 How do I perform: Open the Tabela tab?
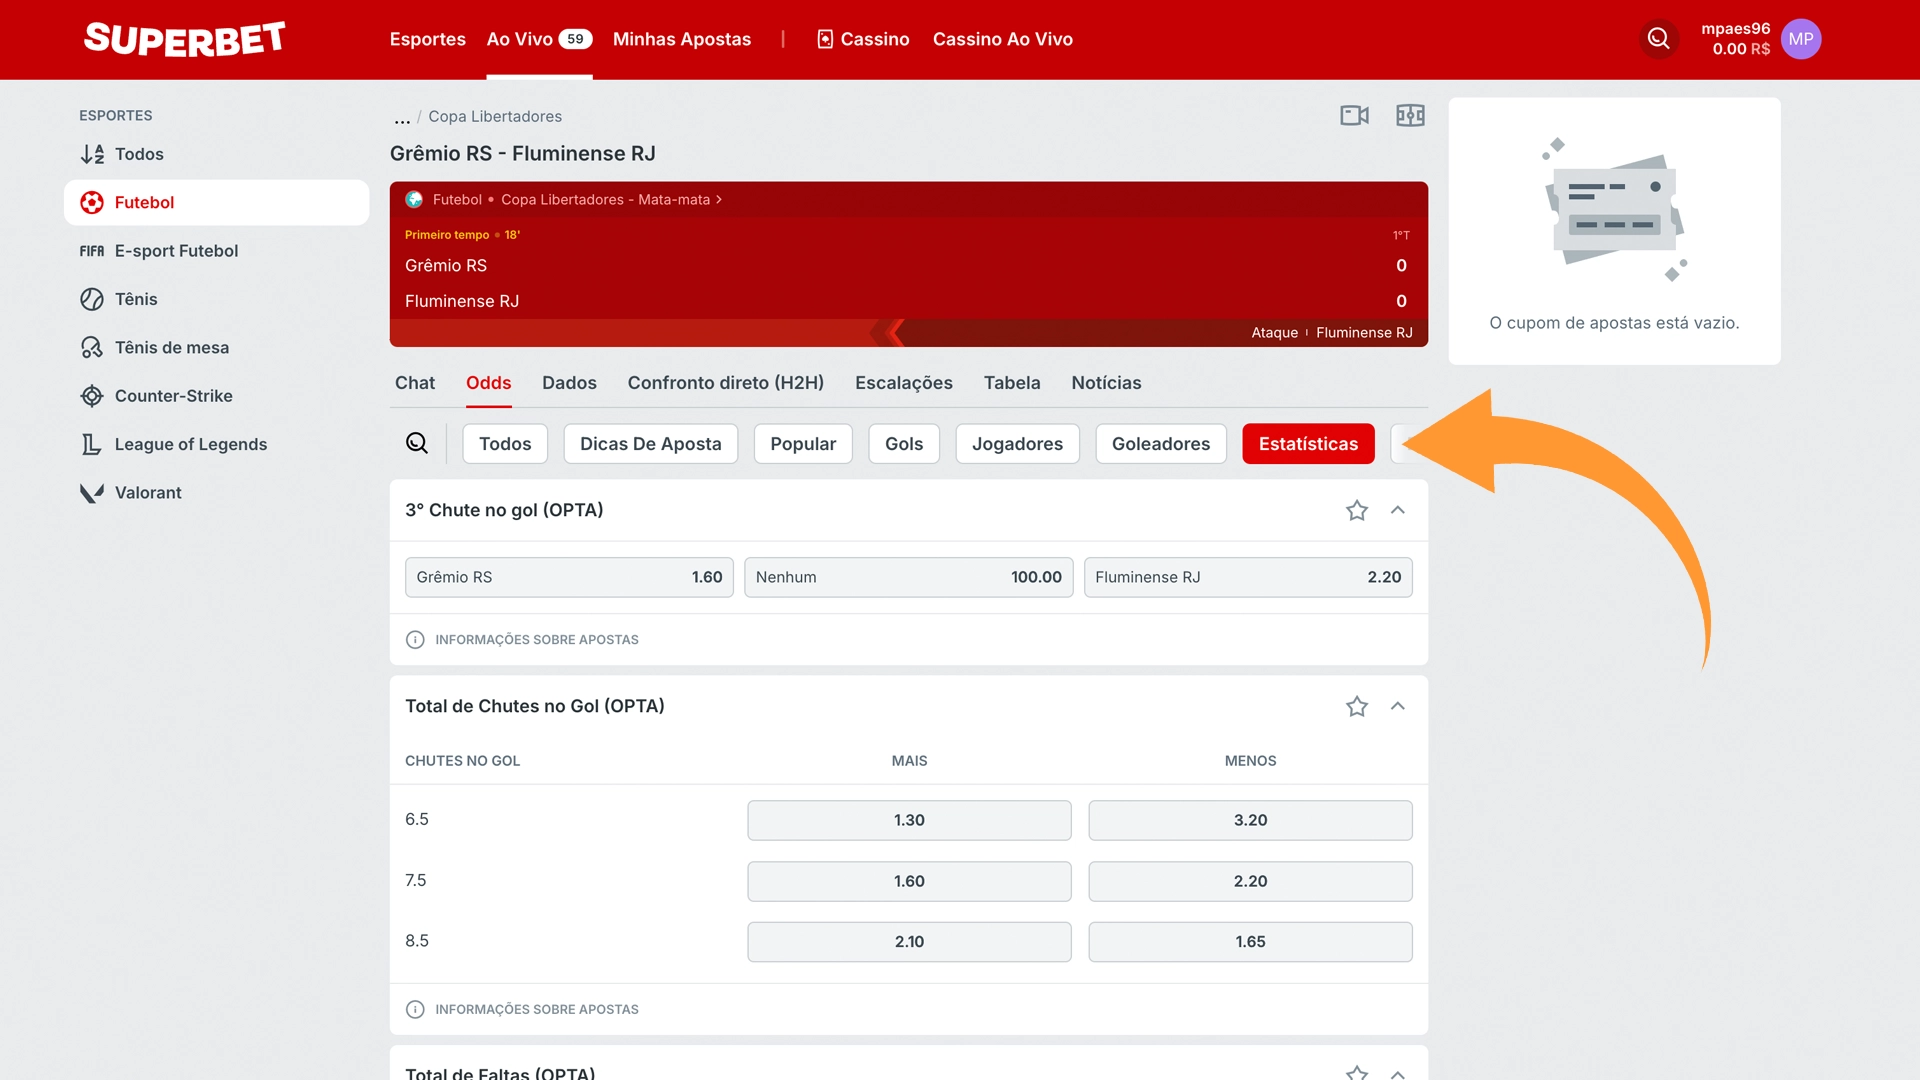(1011, 383)
